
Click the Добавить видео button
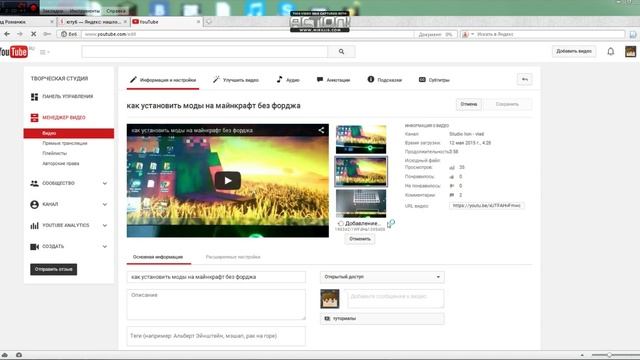[574, 51]
